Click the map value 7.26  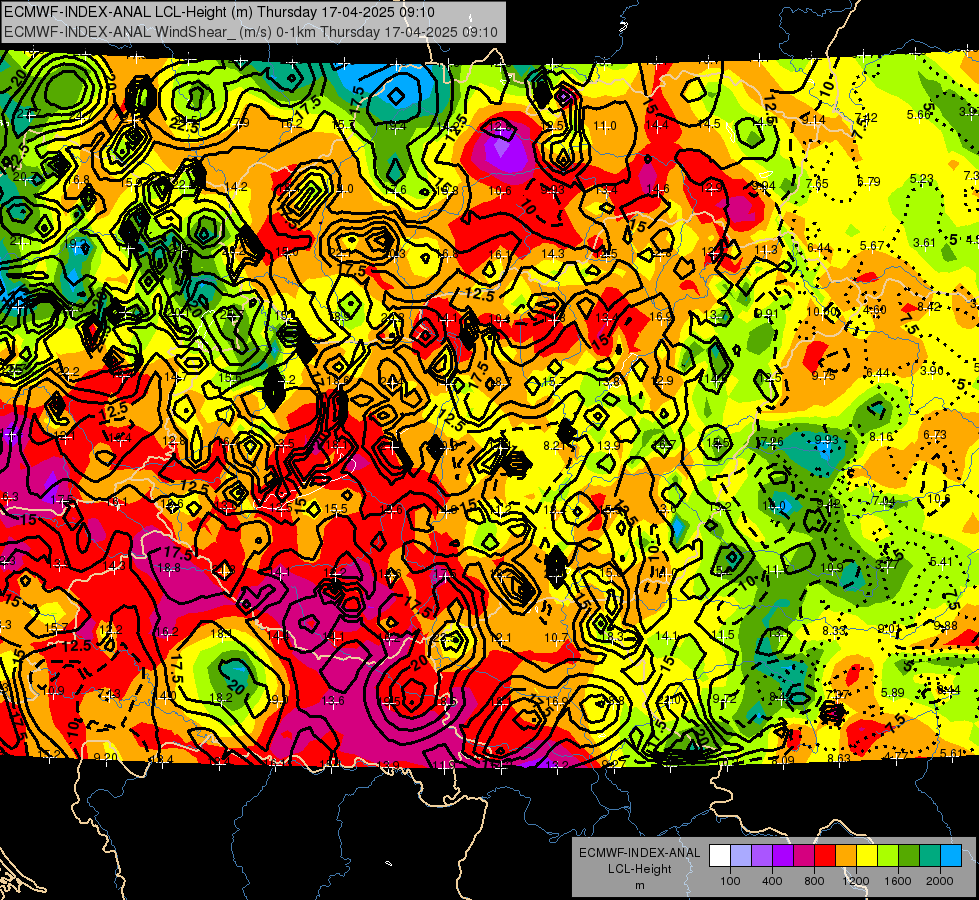(772, 442)
